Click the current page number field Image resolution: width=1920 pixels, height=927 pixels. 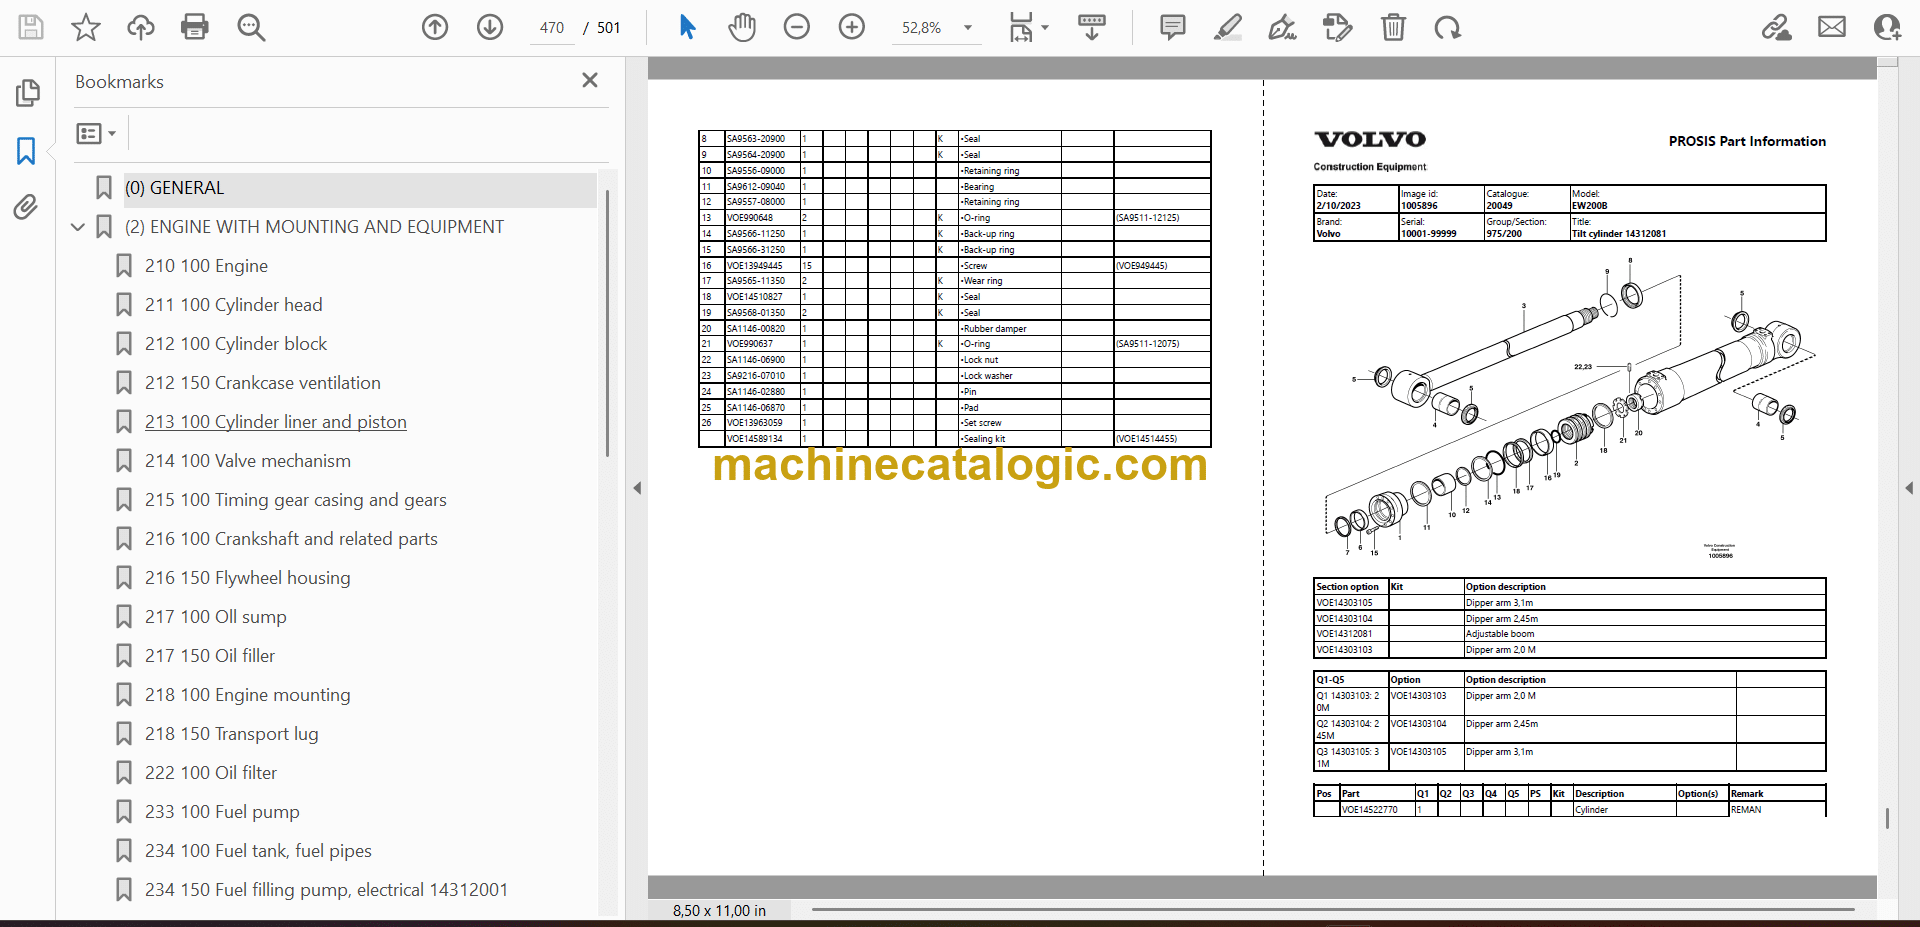pos(552,28)
